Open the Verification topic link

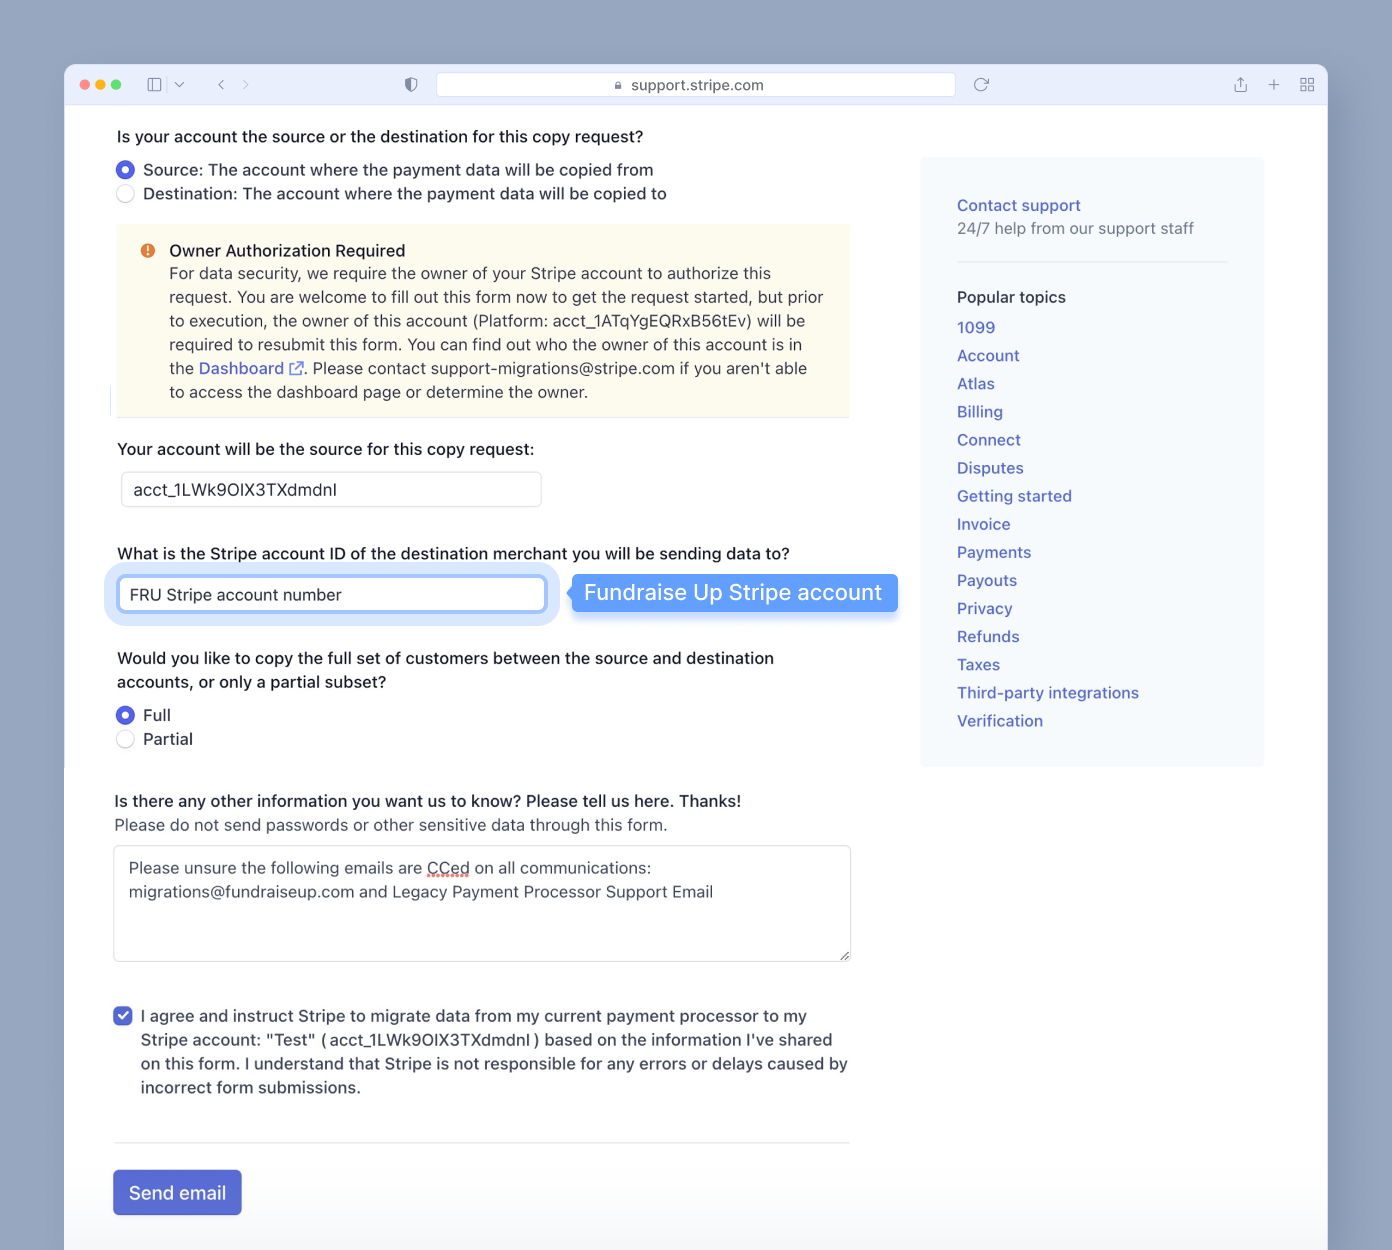tap(1000, 720)
